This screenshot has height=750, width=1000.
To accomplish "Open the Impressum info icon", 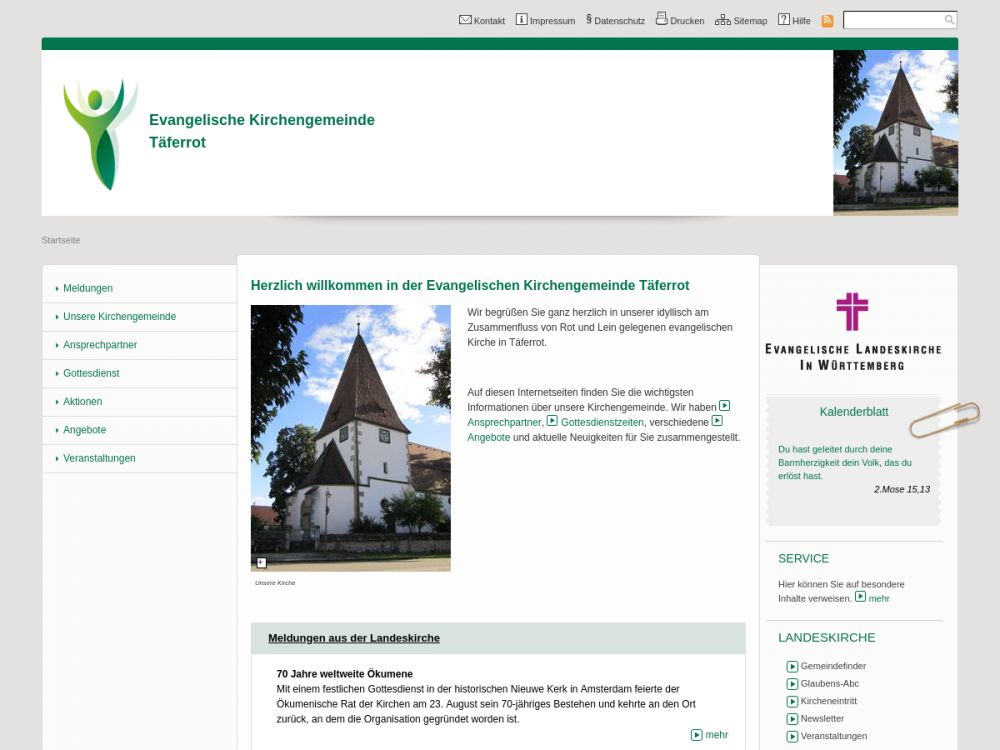I will 521,20.
